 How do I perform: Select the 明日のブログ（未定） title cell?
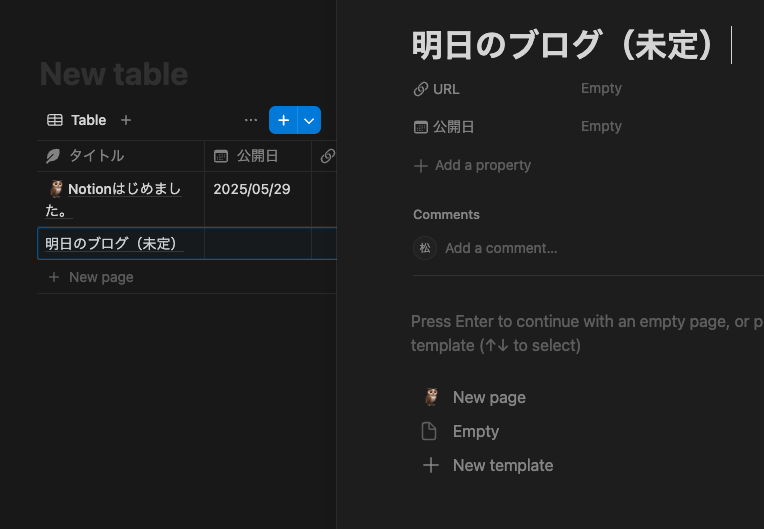[111, 243]
